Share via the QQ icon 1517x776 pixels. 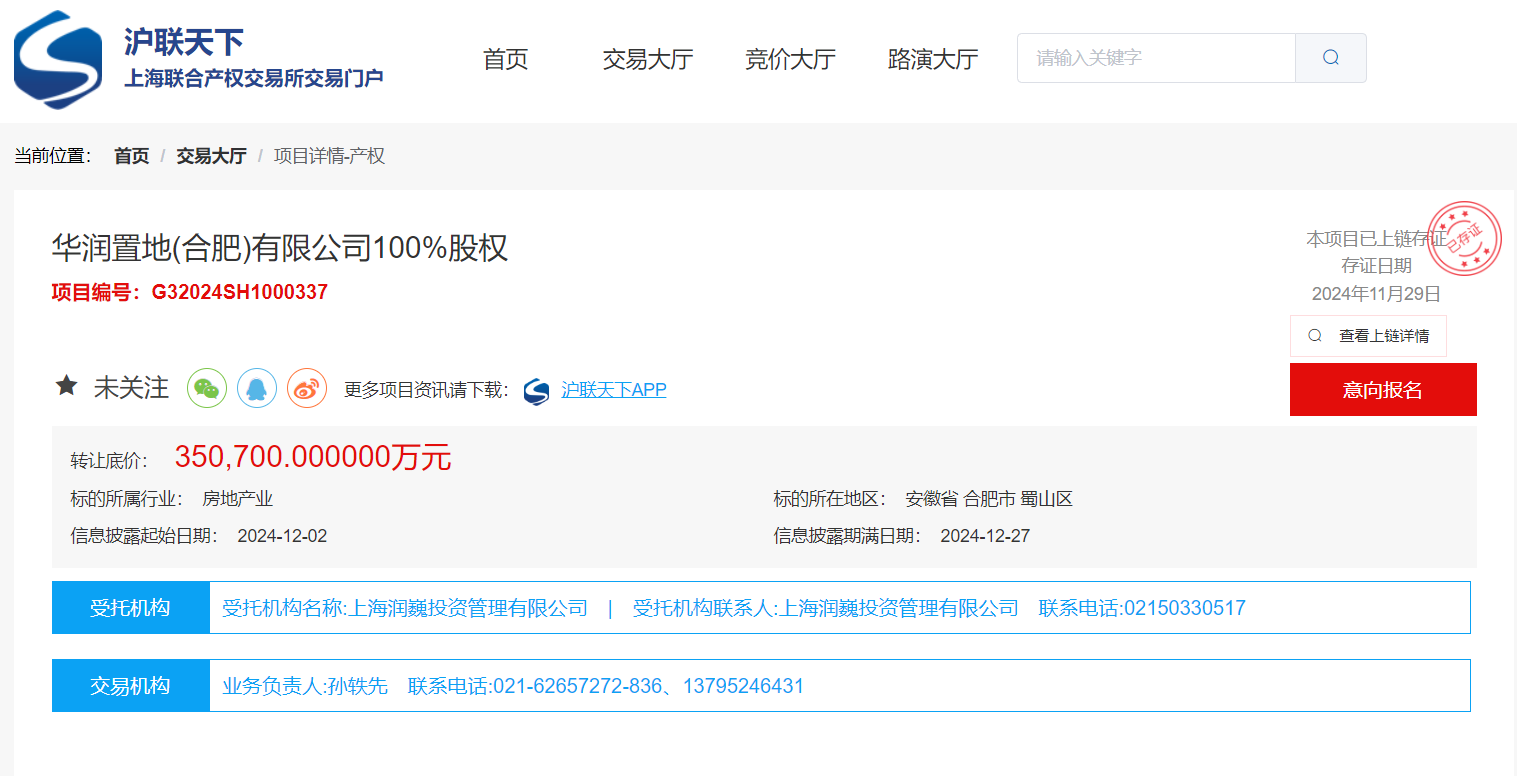[257, 388]
